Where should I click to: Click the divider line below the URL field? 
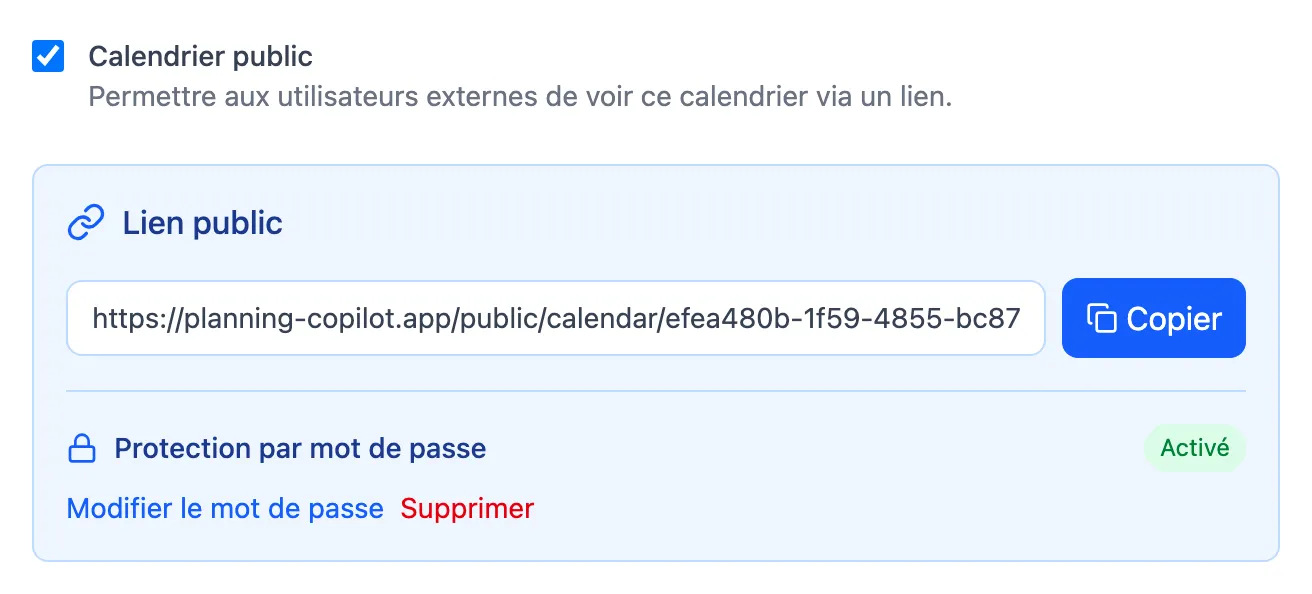(x=656, y=390)
